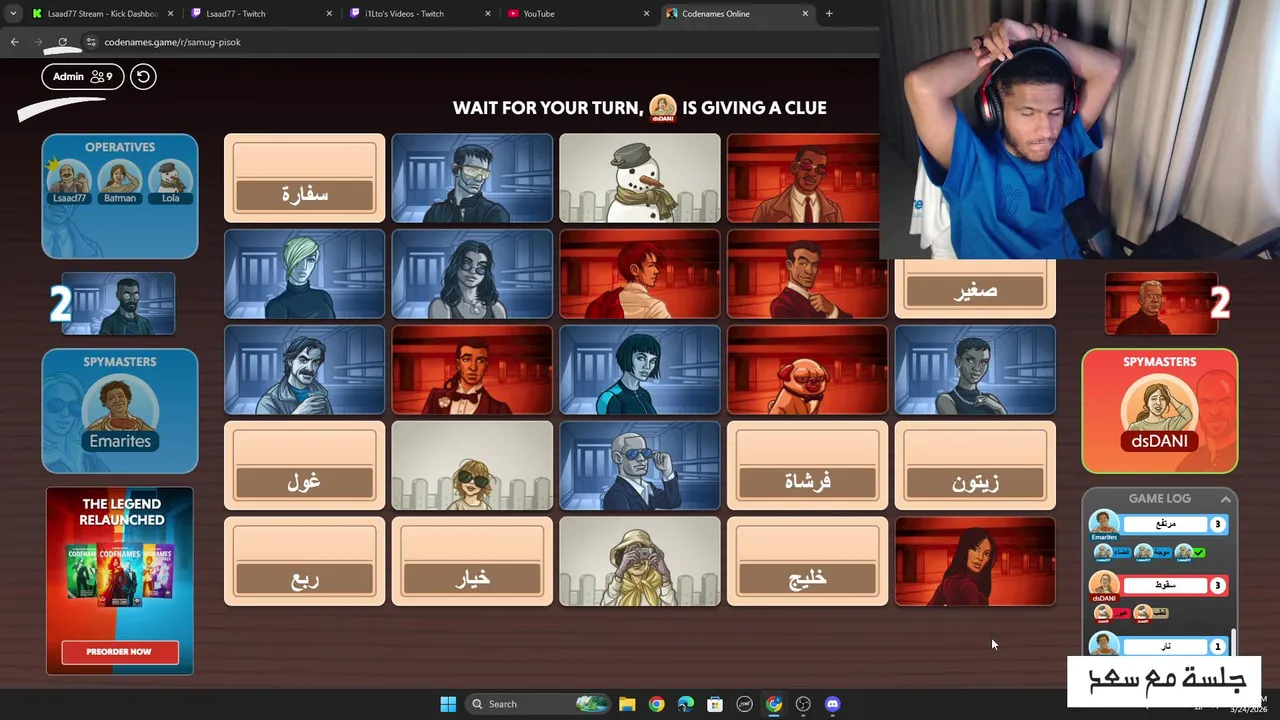Click the blue bald sunglasses agent card
Screen dimensions: 1280x720
pyautogui.click(x=640, y=466)
